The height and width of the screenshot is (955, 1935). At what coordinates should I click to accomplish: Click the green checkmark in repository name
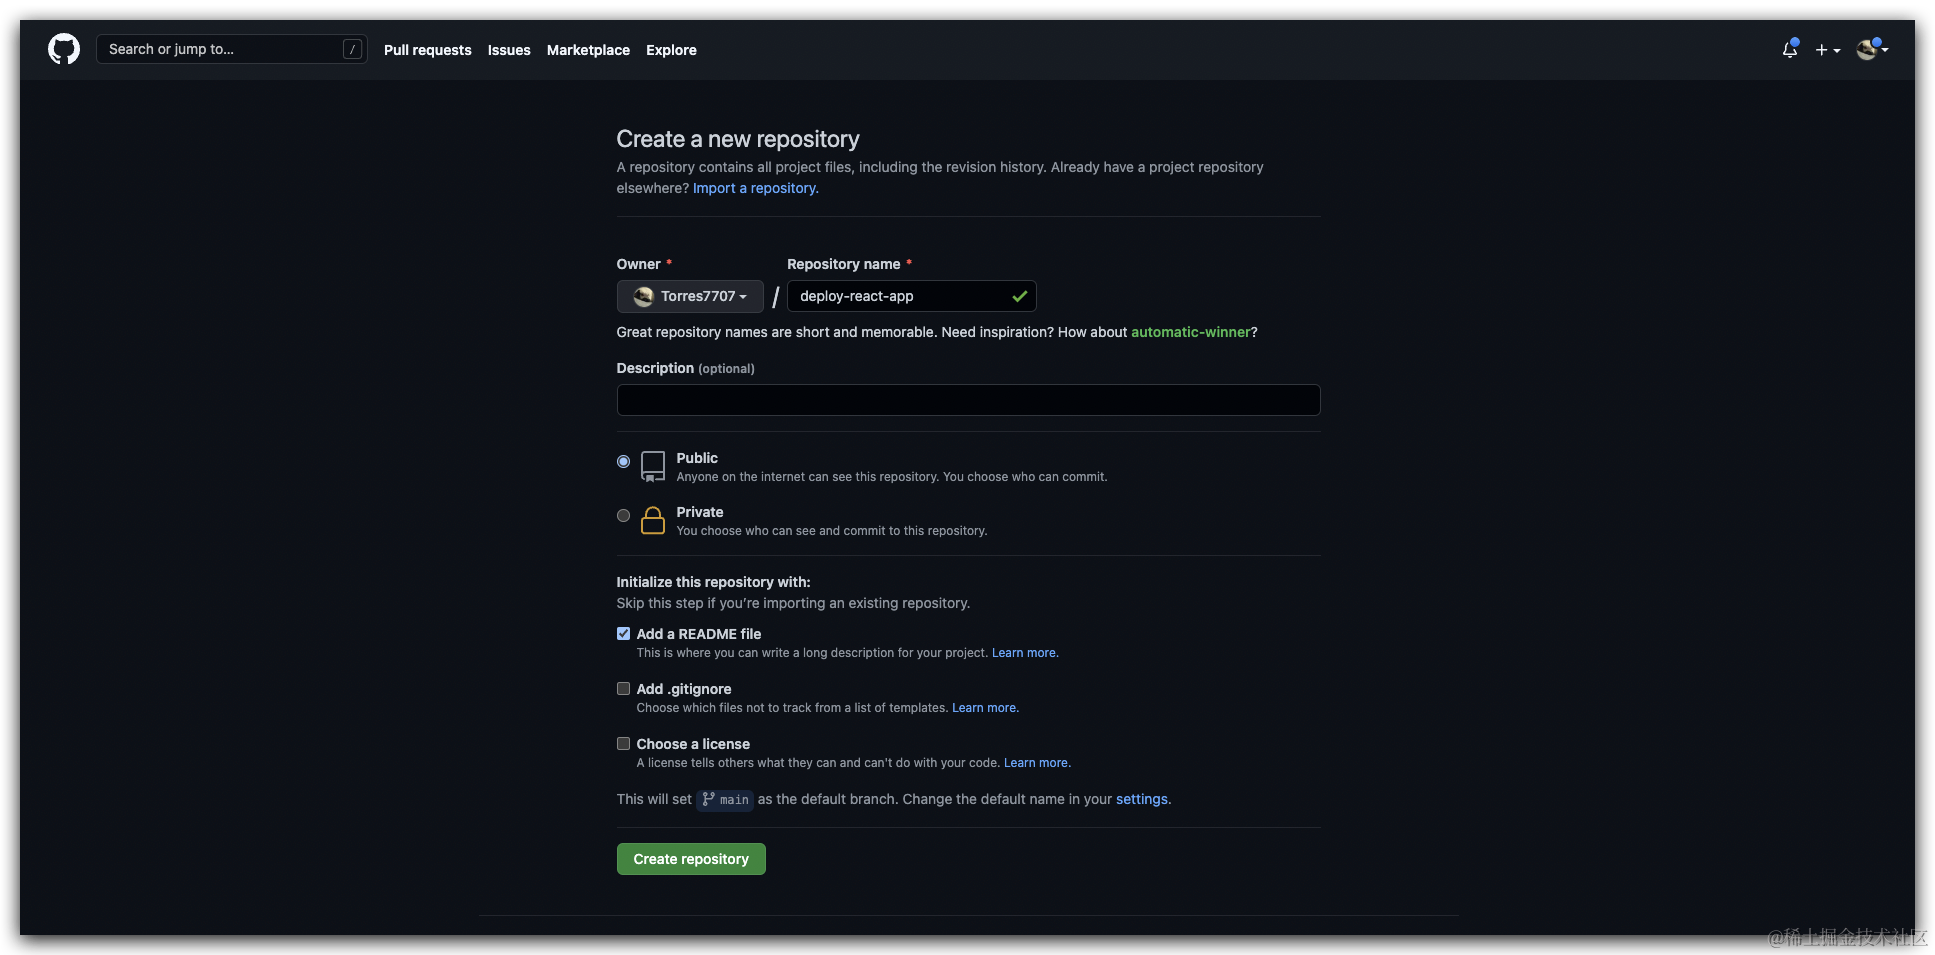1019,296
